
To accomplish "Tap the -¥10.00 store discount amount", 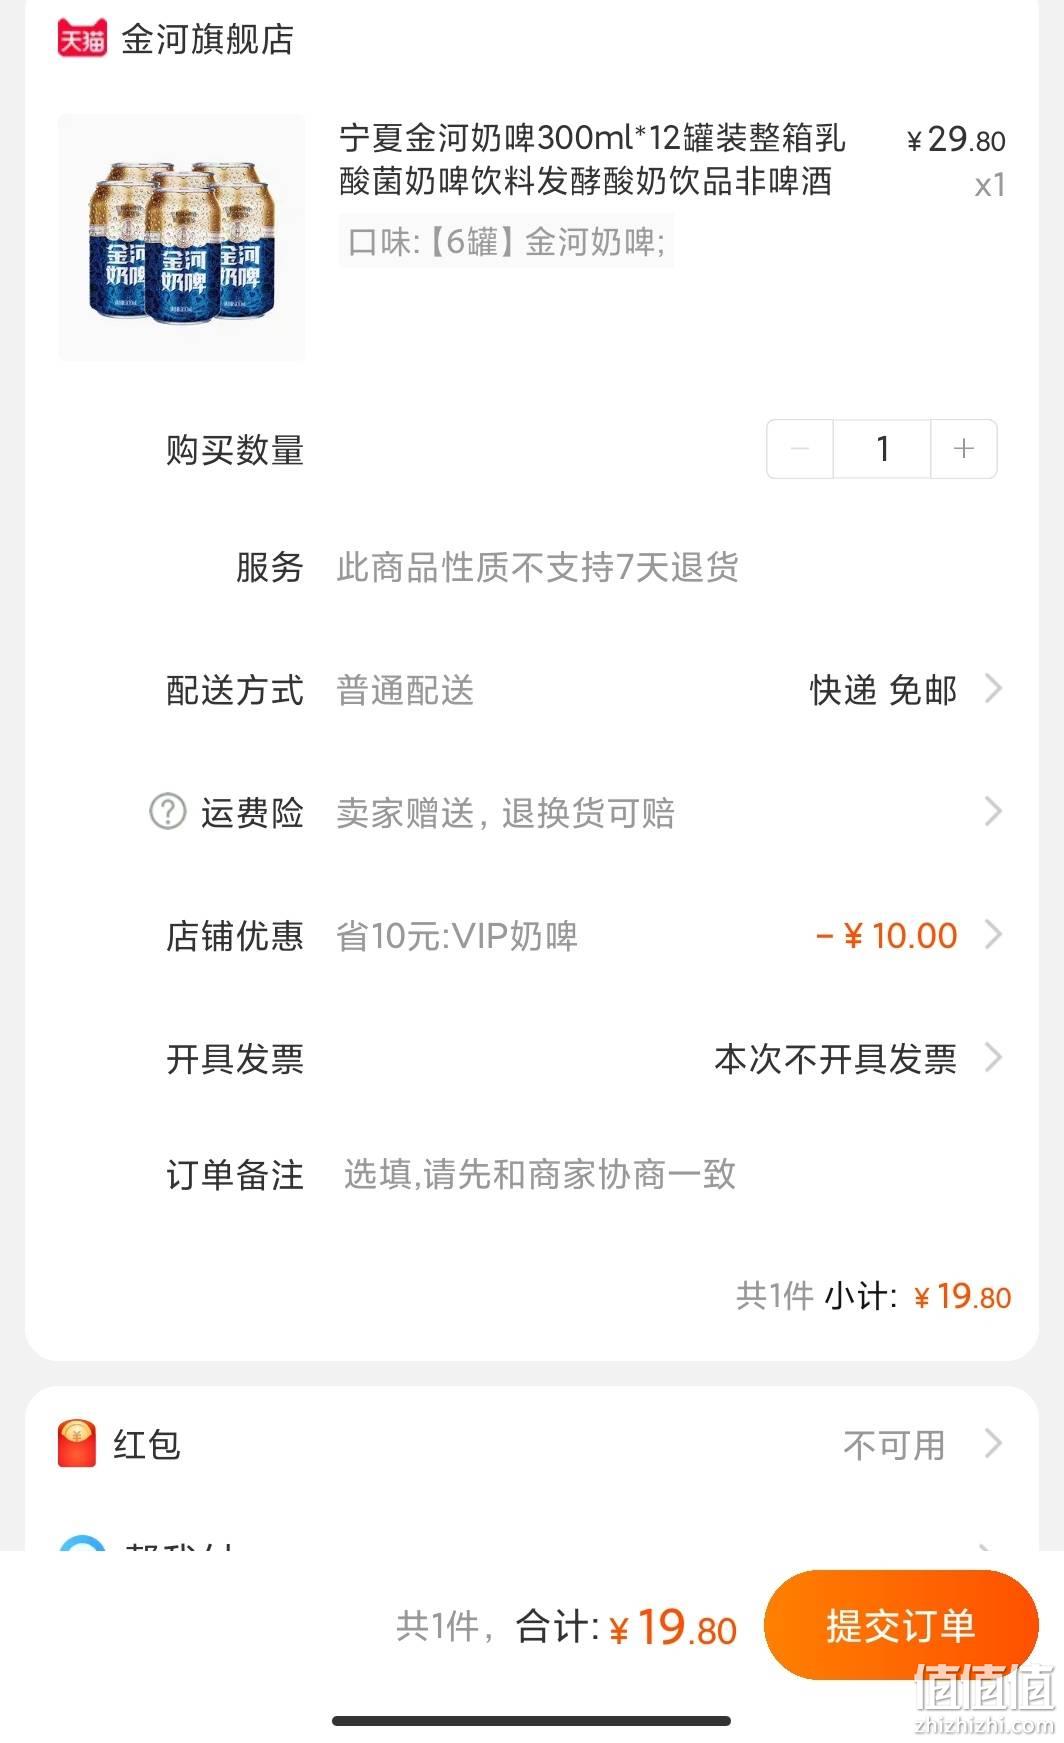I will click(887, 935).
